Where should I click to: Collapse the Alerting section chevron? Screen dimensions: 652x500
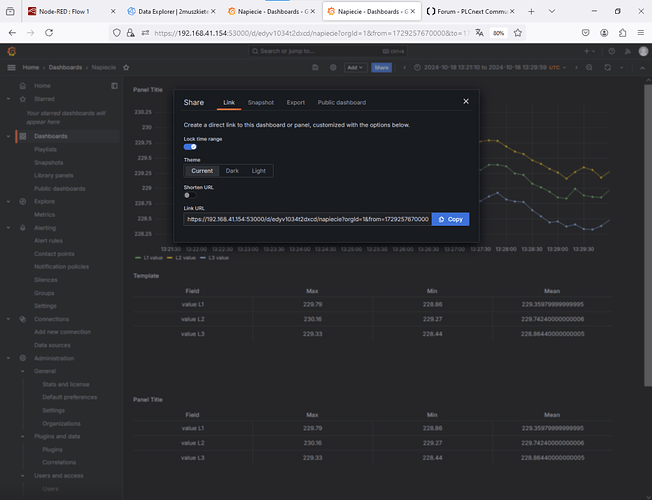(x=10, y=227)
